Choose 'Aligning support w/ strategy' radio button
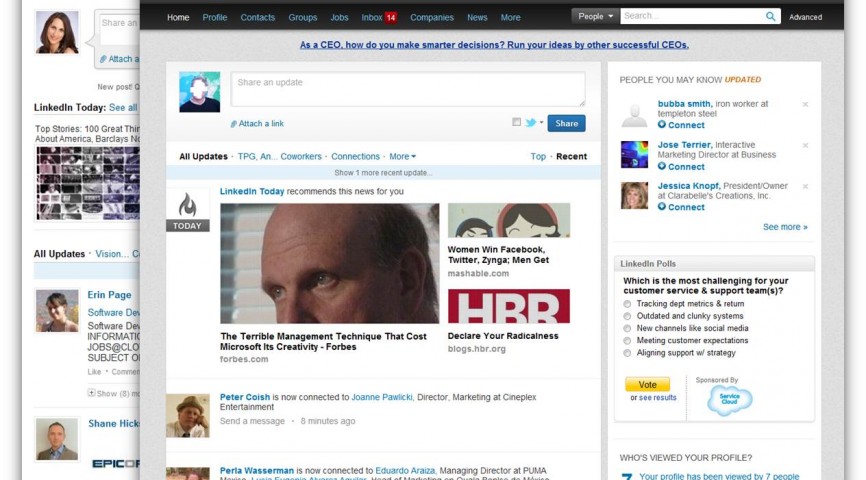The width and height of the screenshot is (866, 480). click(628, 353)
